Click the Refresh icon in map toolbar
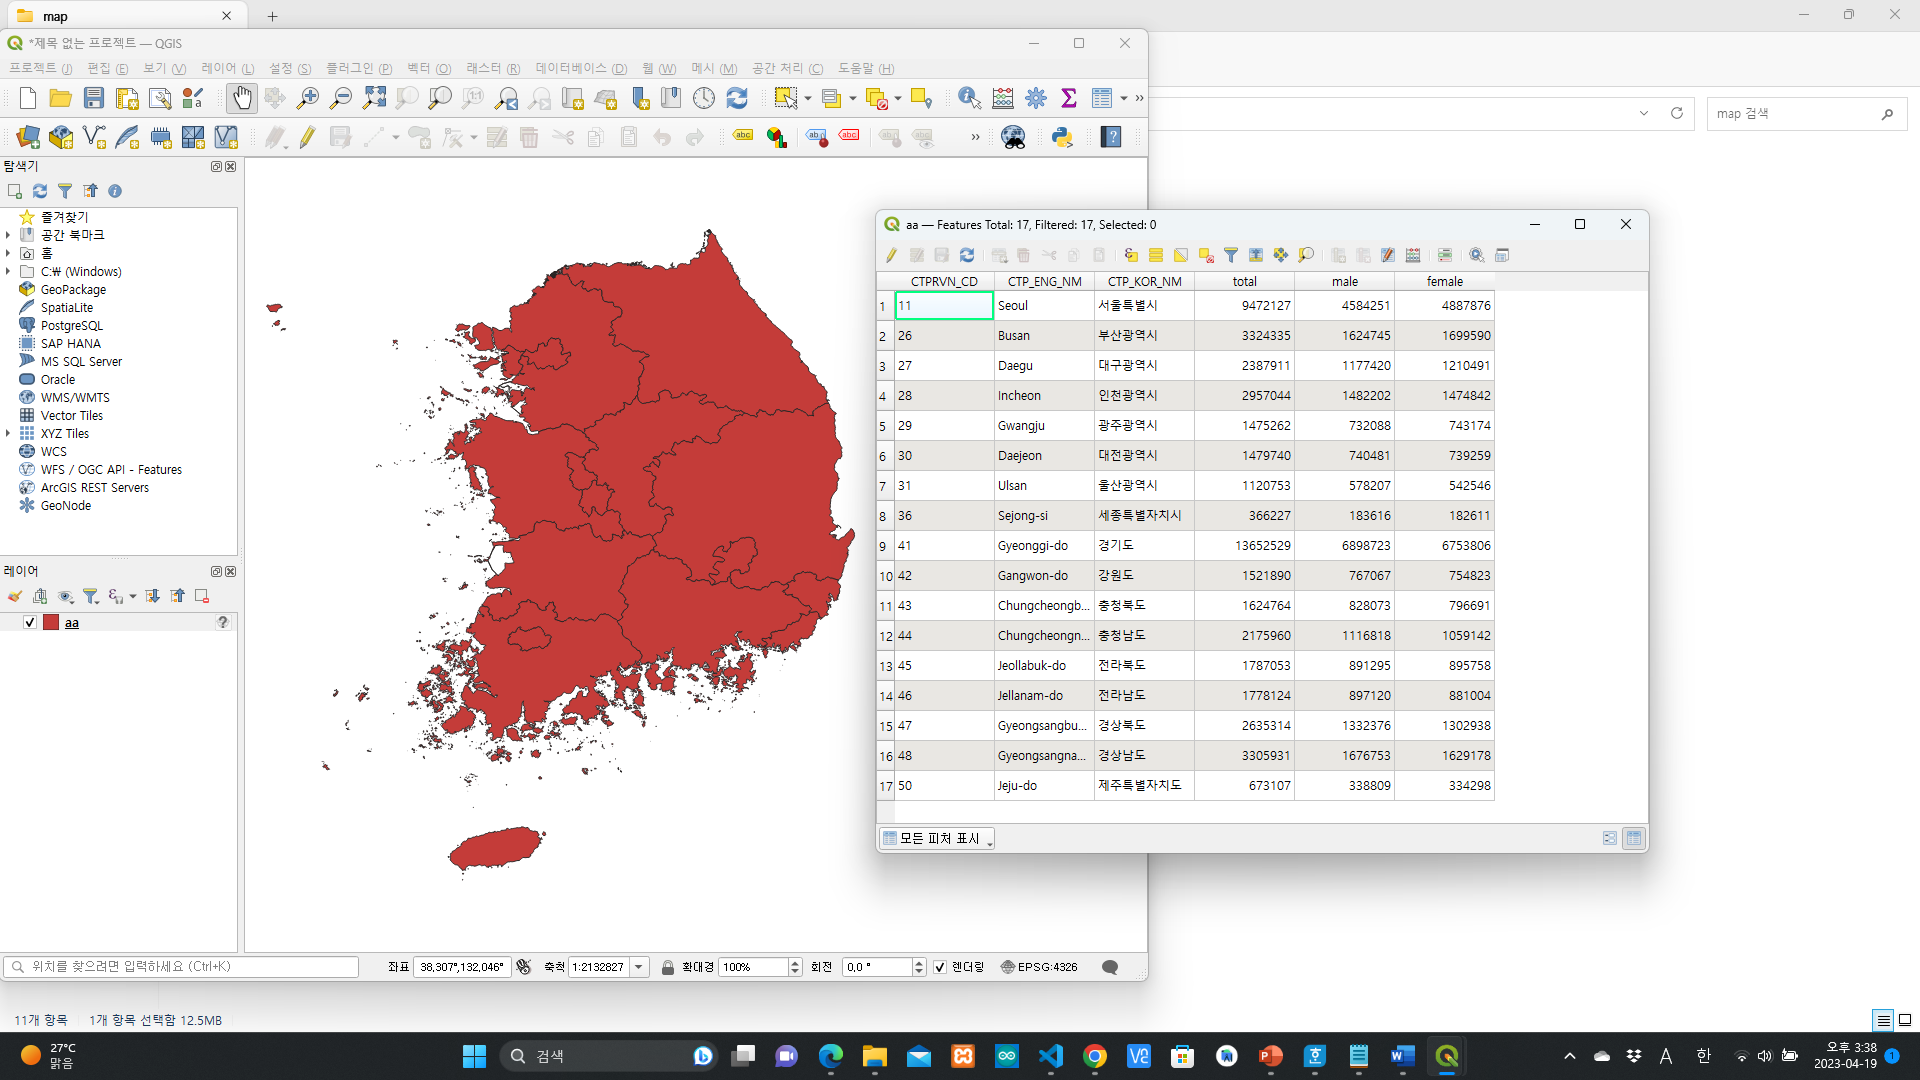Image resolution: width=1920 pixels, height=1080 pixels. click(x=737, y=98)
